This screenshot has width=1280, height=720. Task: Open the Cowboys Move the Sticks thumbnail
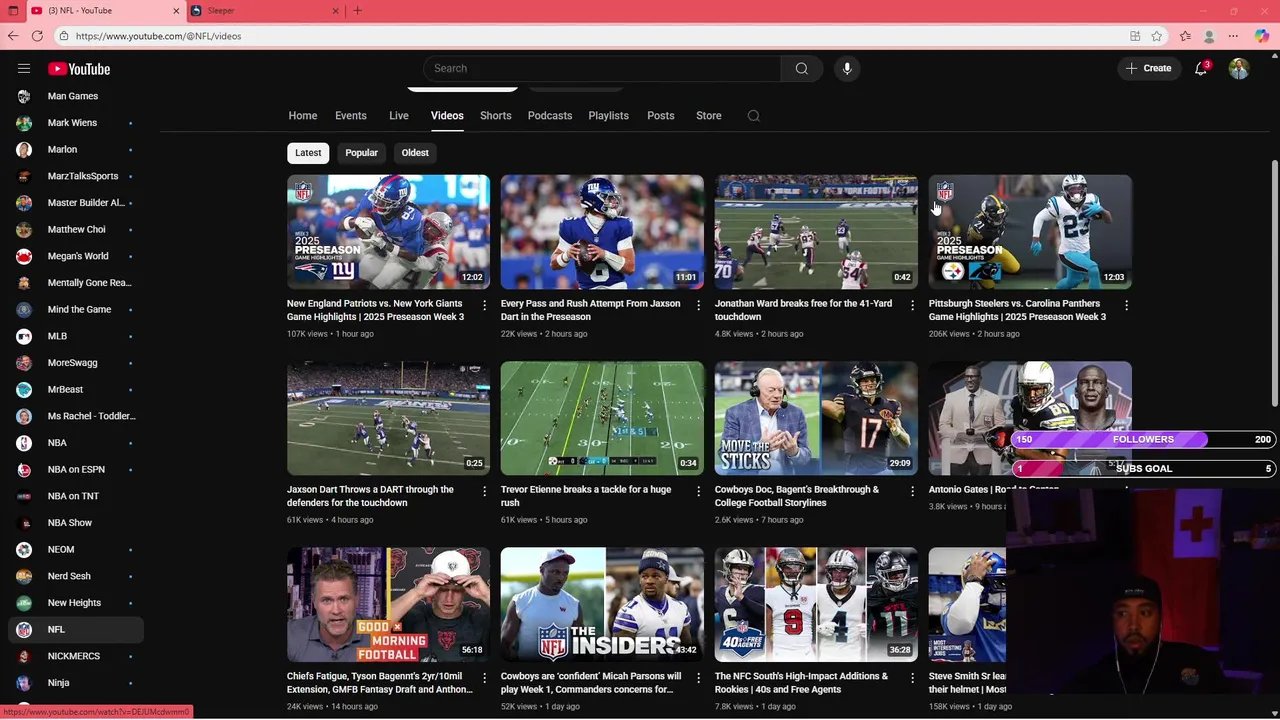[816, 418]
